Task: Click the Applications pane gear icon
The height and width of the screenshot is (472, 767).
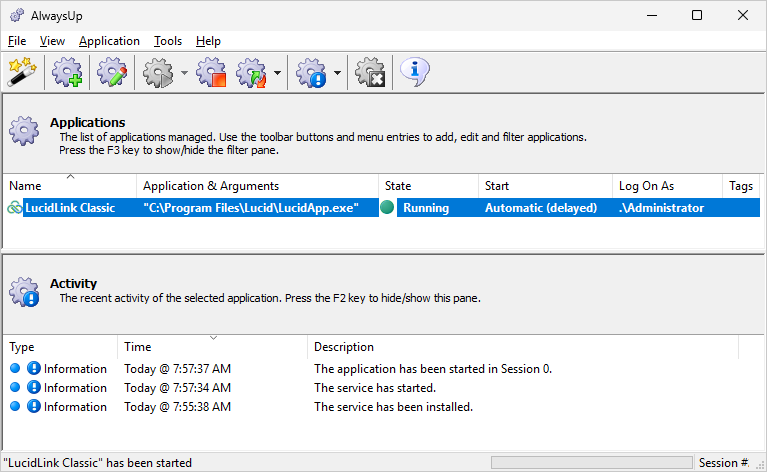Action: (x=24, y=131)
